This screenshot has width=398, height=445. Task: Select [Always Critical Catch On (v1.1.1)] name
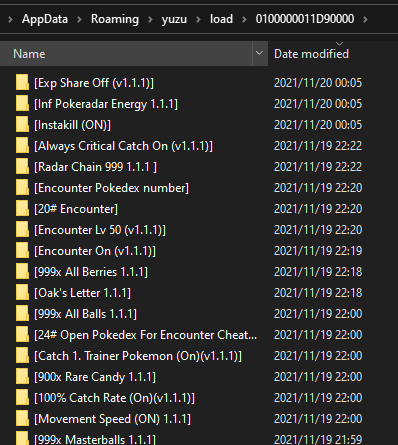tap(123, 146)
